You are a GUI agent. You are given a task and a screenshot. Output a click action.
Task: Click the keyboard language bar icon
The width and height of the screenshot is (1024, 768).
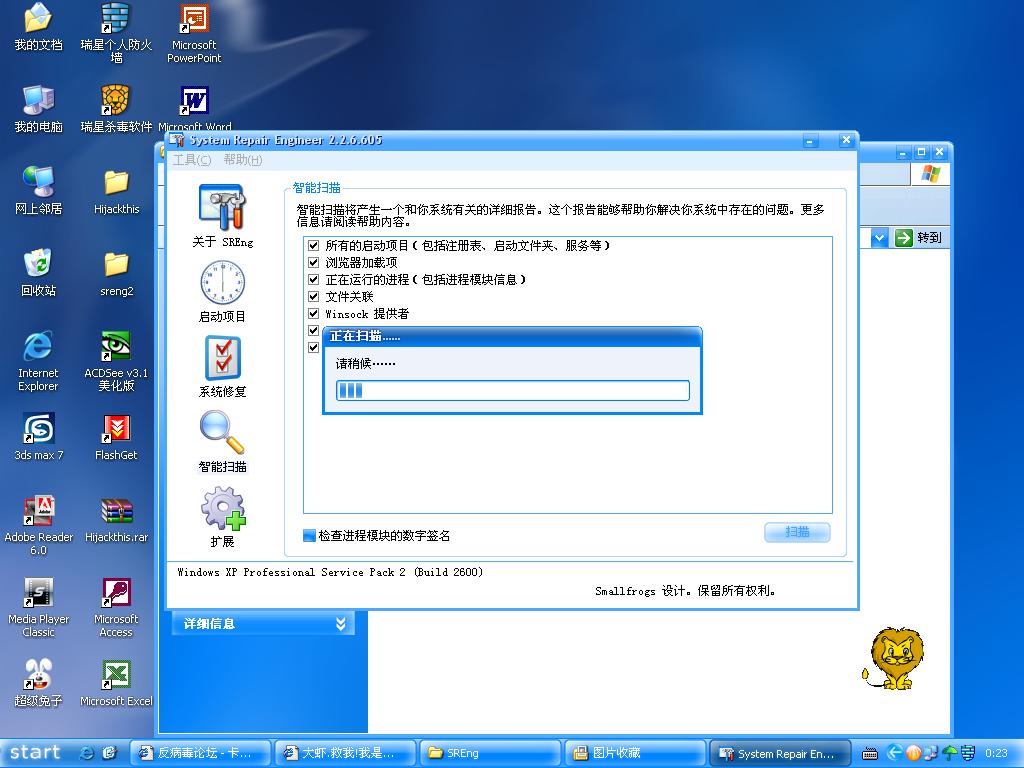(x=870, y=754)
